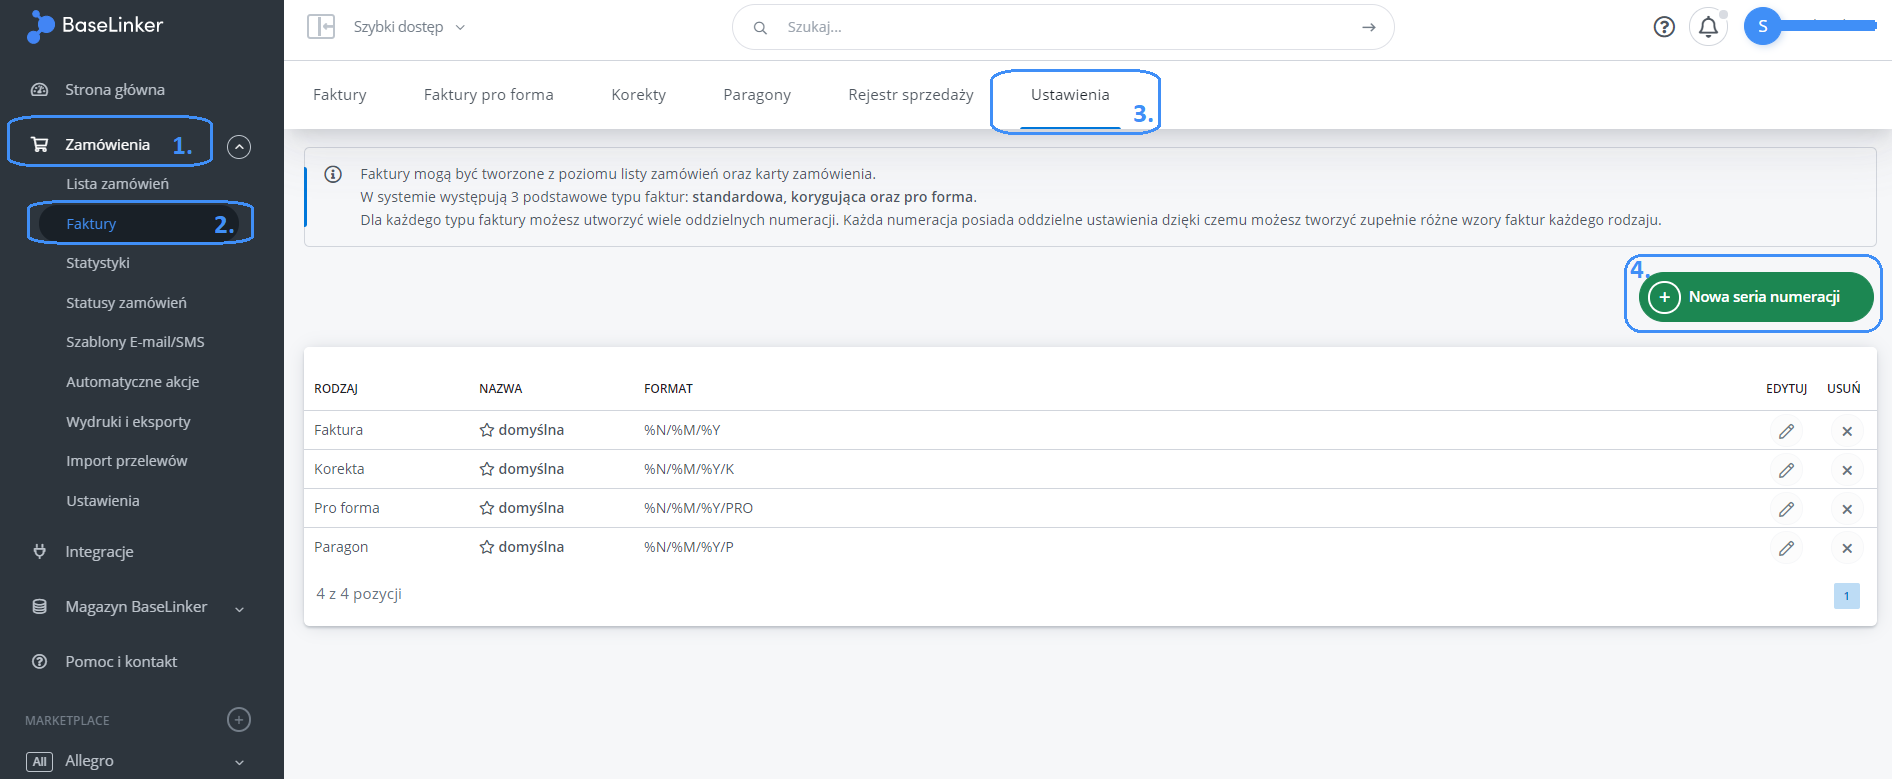Open the Rejestr sprzedaży tab
The image size is (1892, 779).
(911, 95)
